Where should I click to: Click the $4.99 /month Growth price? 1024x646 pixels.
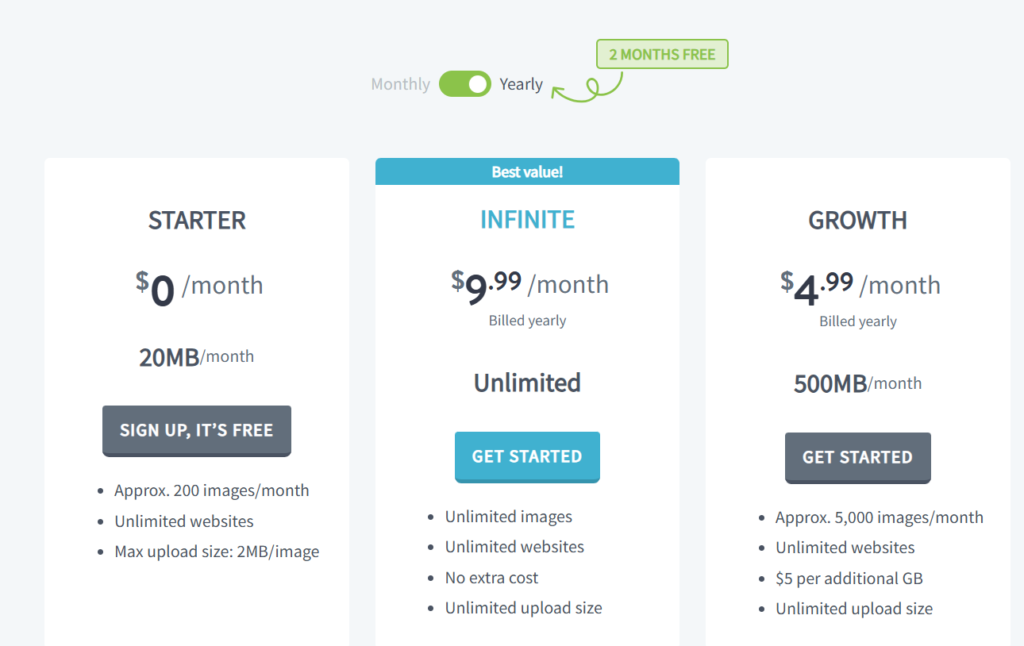[860, 286]
